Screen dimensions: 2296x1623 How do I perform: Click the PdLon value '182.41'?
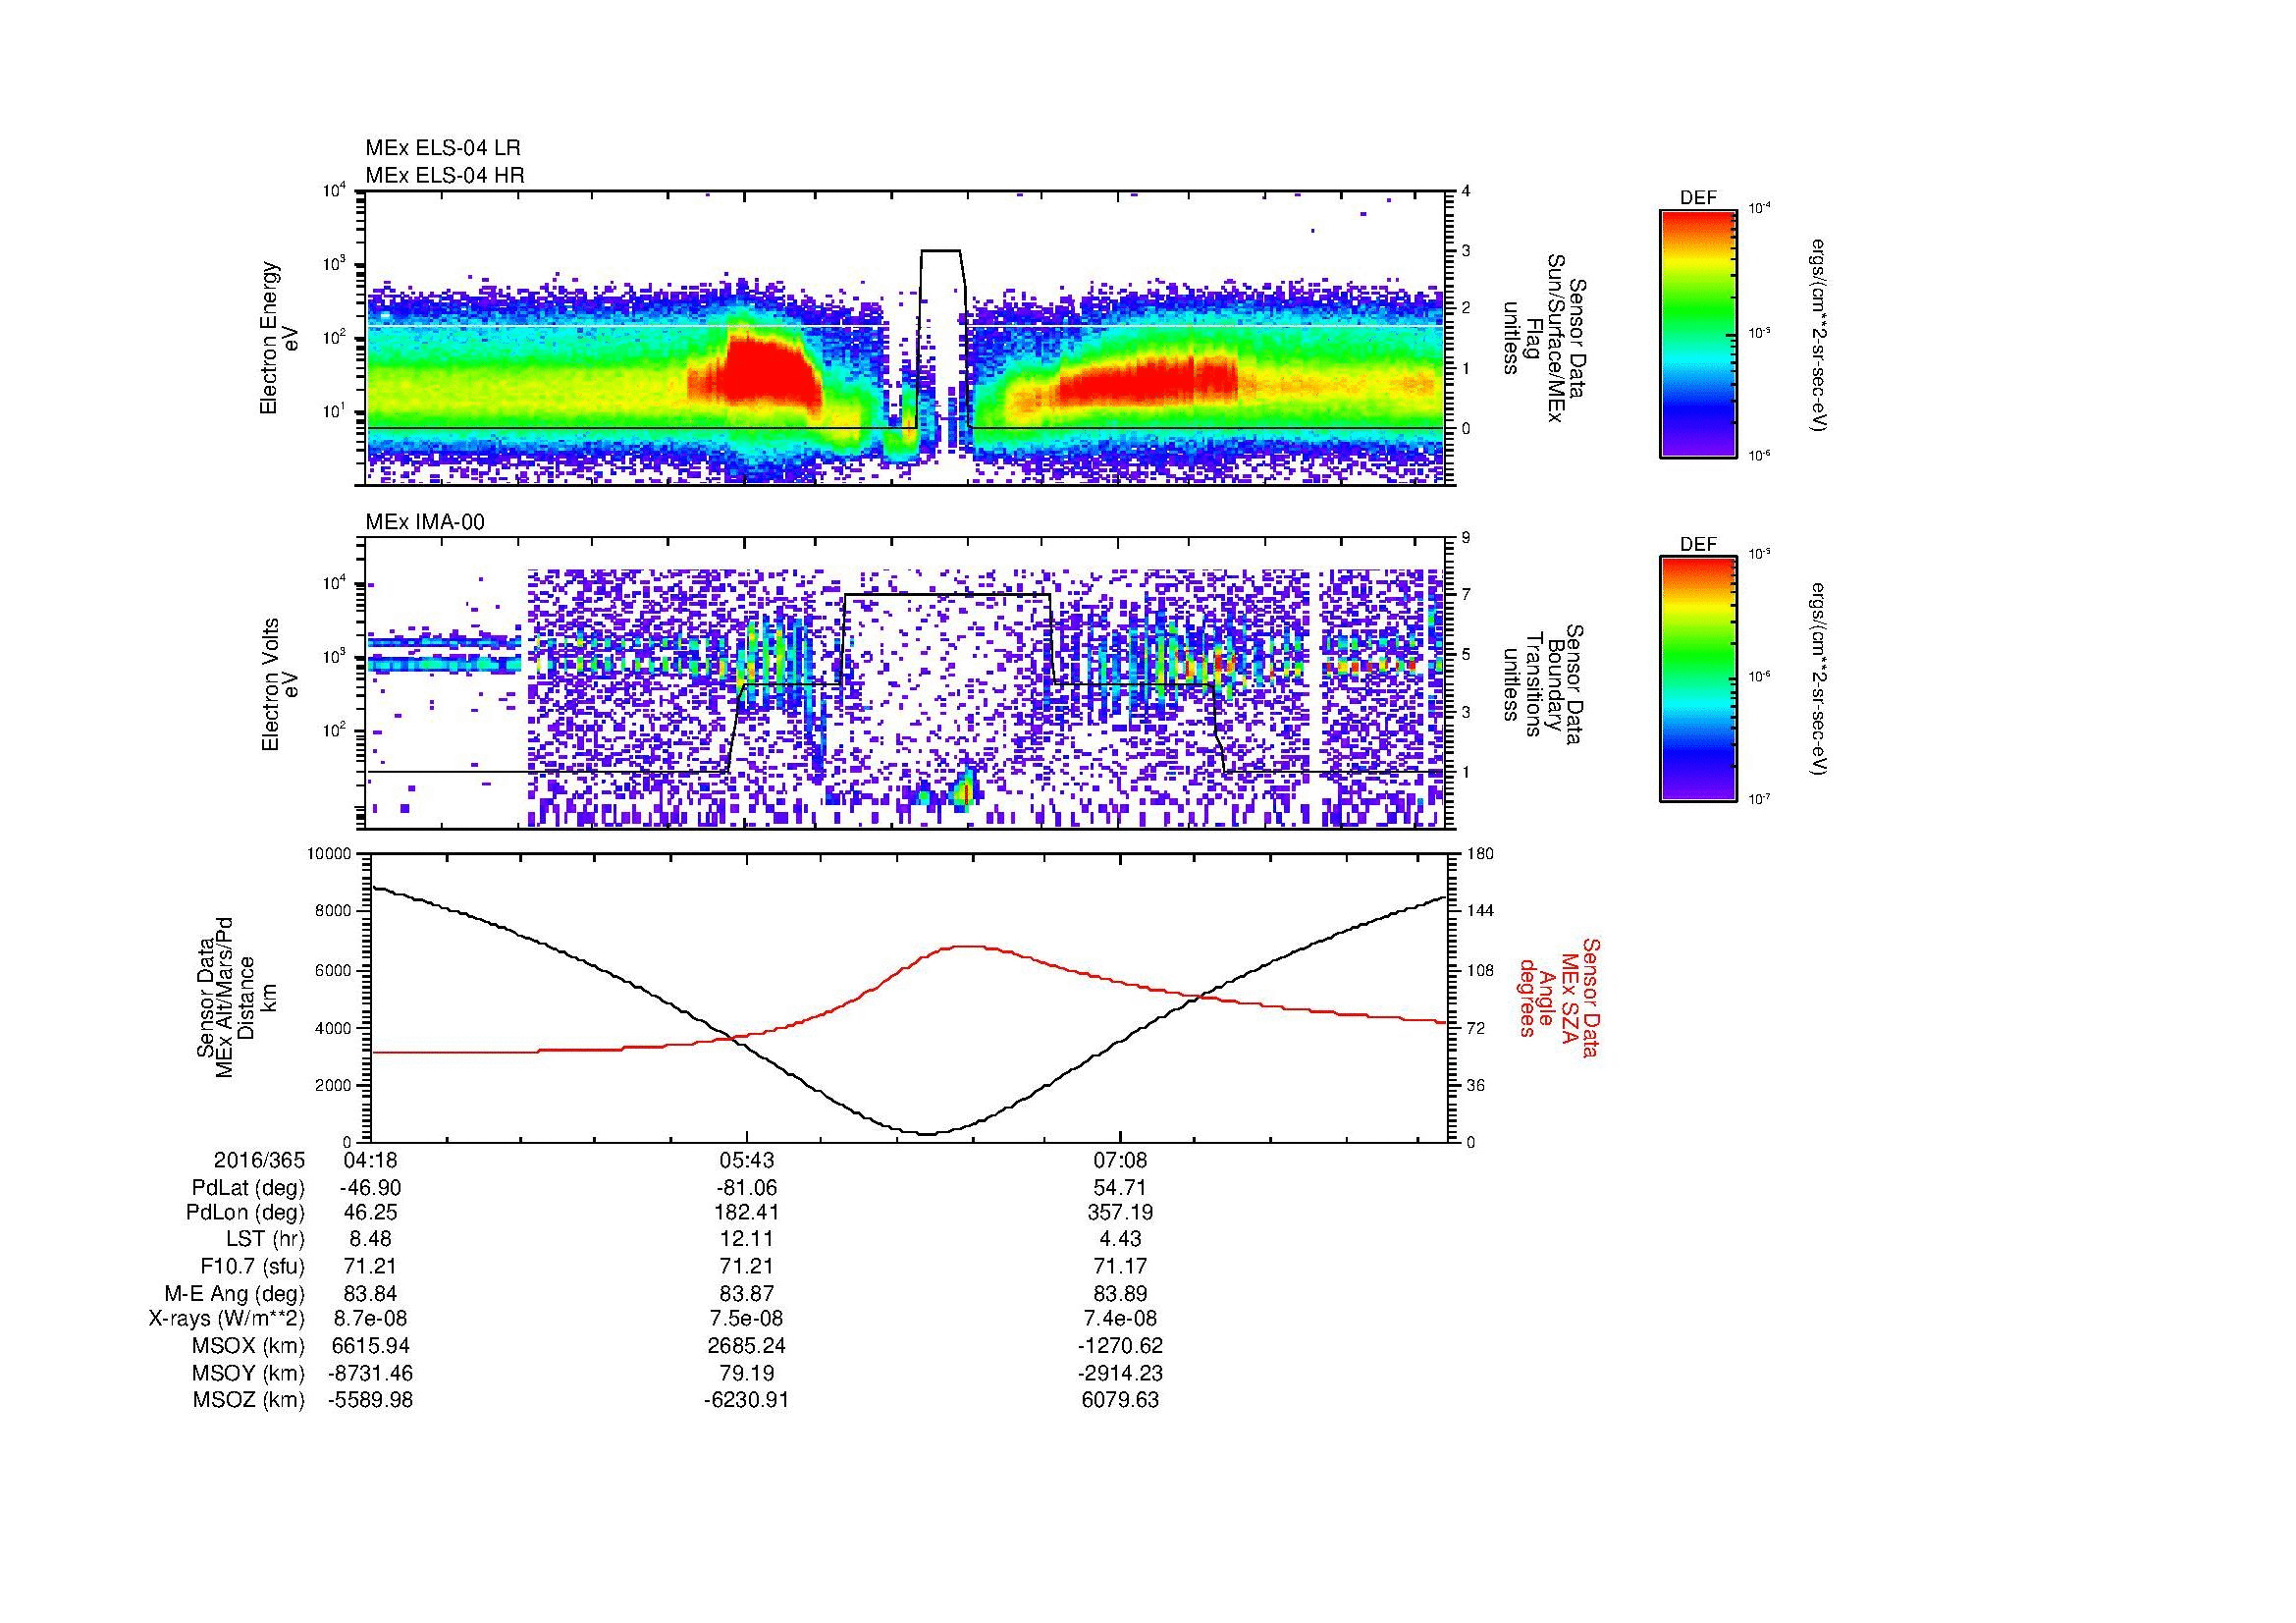(x=746, y=1212)
